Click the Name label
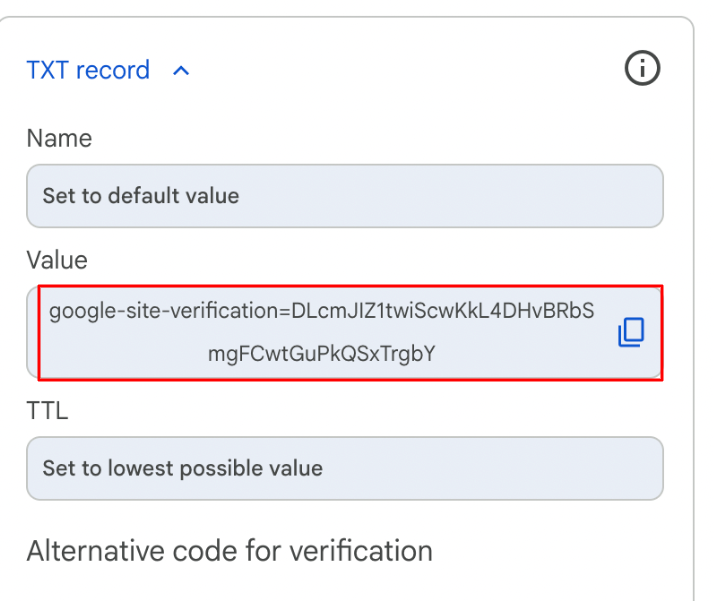The height and width of the screenshot is (601, 714). click(59, 139)
